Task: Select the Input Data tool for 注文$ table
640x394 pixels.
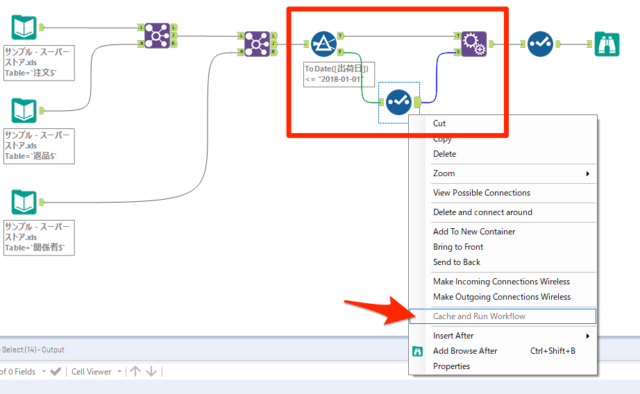Action: (x=24, y=27)
